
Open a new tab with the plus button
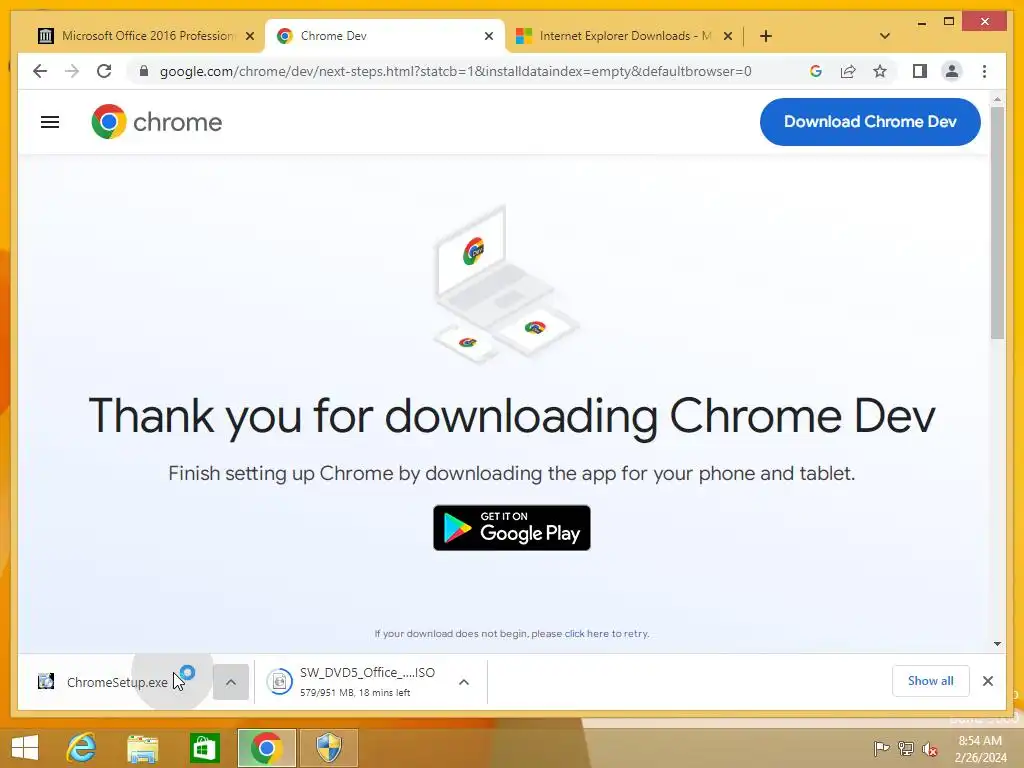pyautogui.click(x=765, y=36)
